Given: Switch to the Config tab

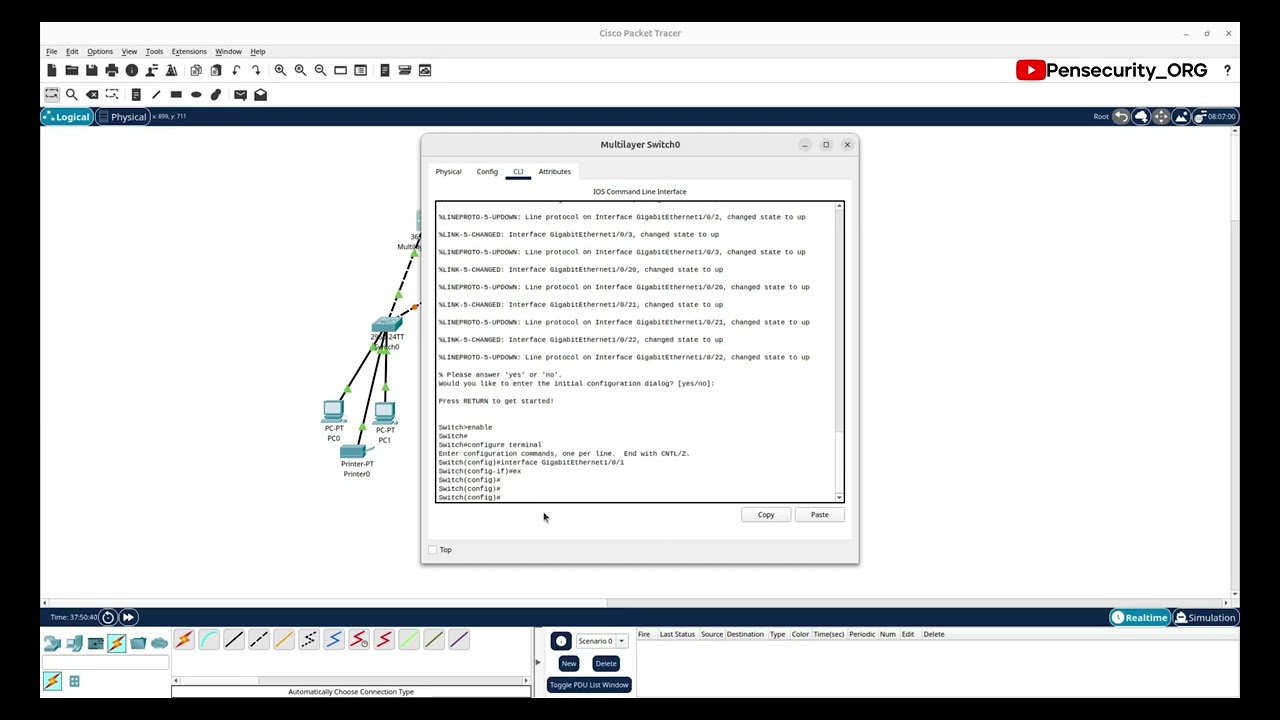Looking at the screenshot, I should click(487, 172).
